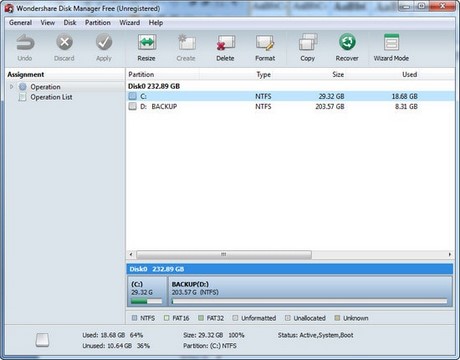This screenshot has height=360, width=460.
Task: Click the Copy partition icon
Action: (x=308, y=43)
